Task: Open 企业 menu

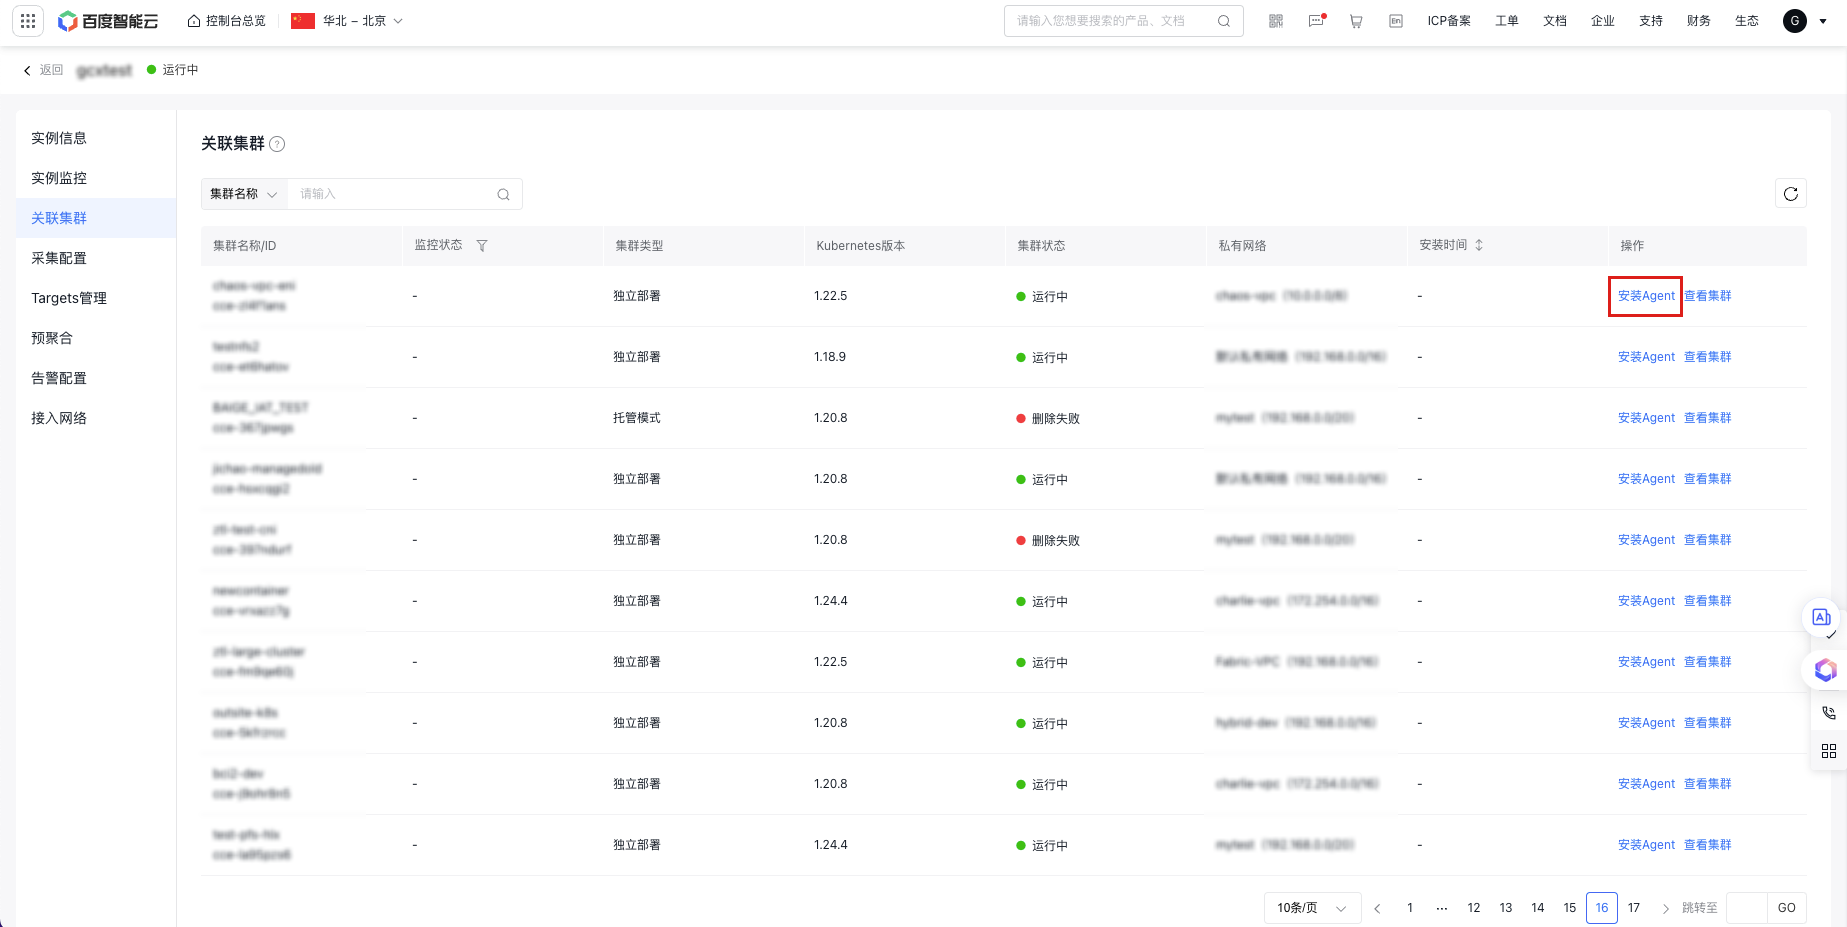Action: [1603, 21]
